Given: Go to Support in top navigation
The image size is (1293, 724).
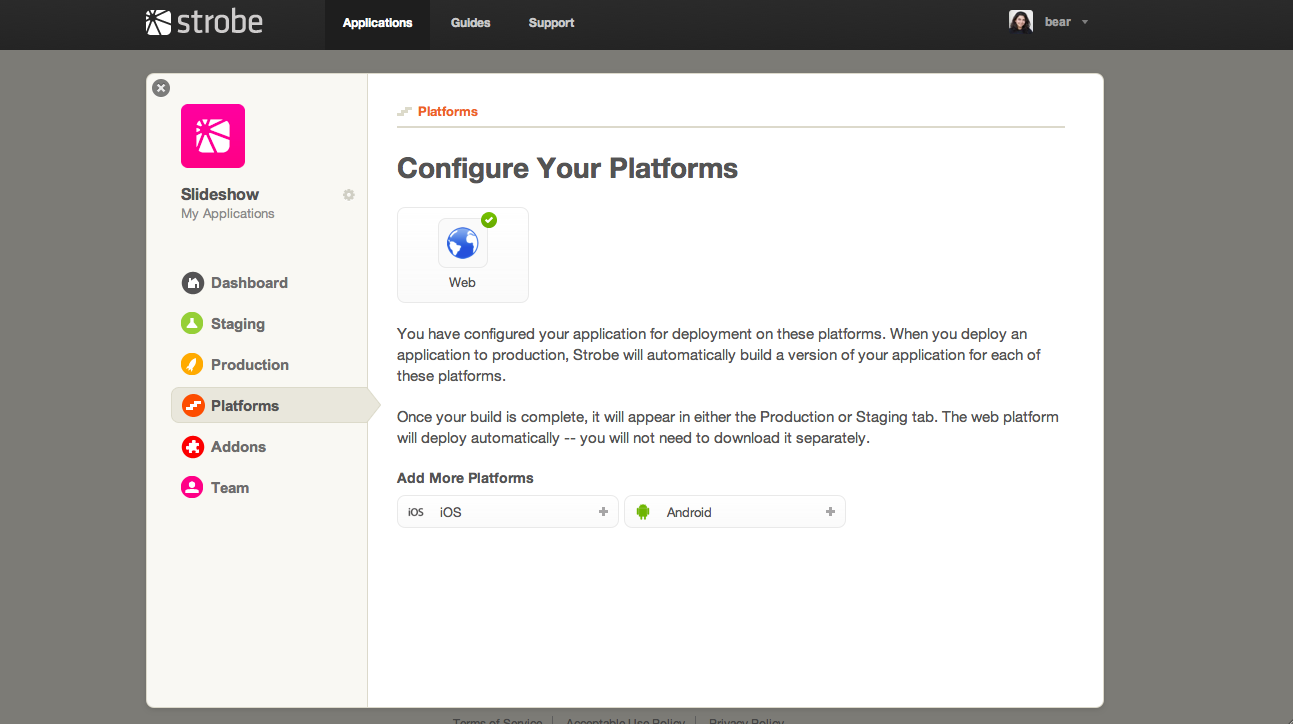Looking at the screenshot, I should click(551, 23).
